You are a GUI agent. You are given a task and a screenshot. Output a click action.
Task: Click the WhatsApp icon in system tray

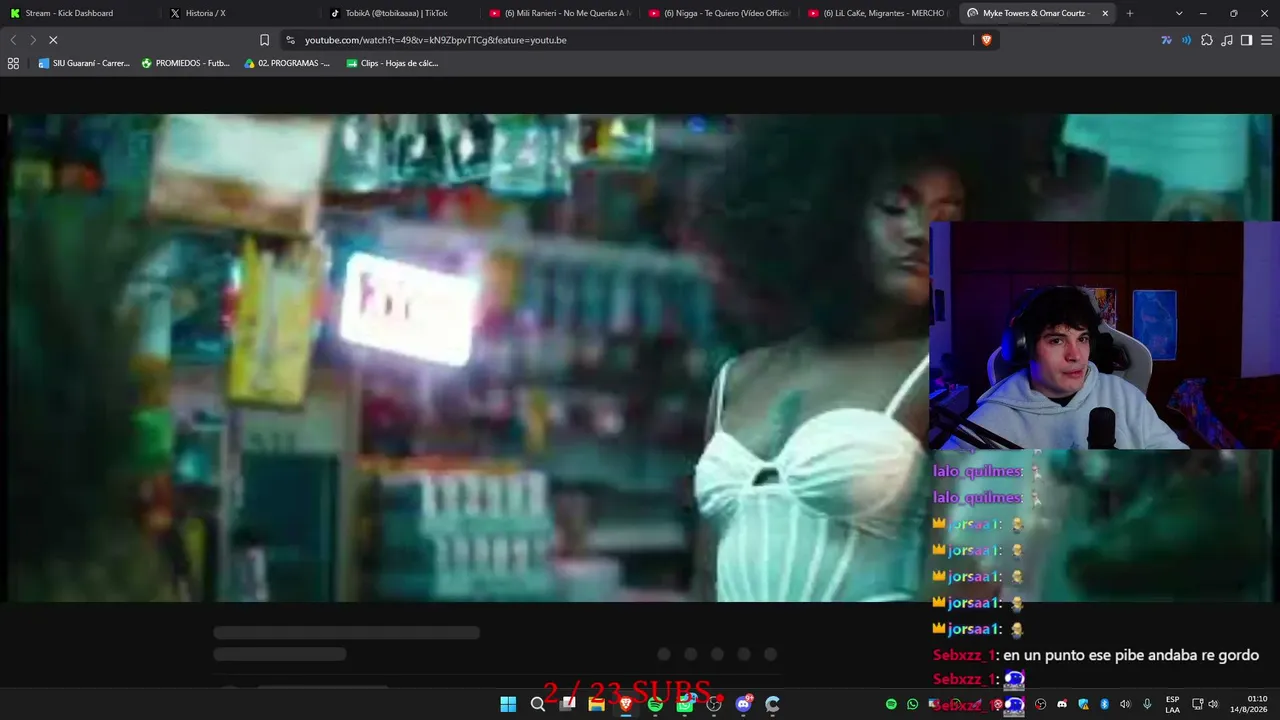click(912, 704)
